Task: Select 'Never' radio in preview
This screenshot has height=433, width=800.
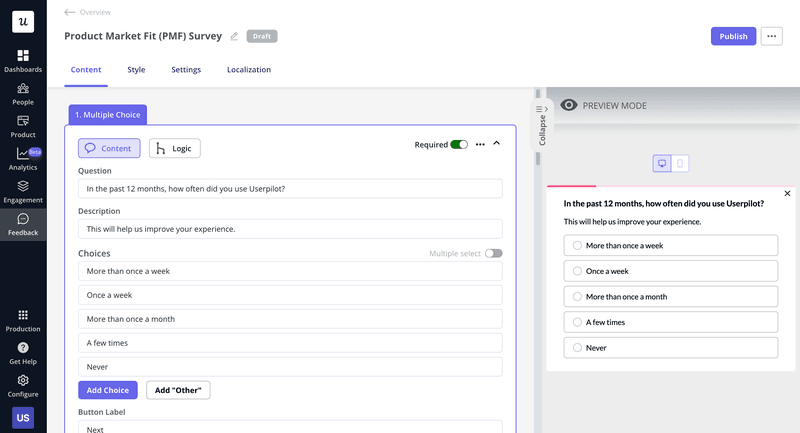Action: click(577, 347)
